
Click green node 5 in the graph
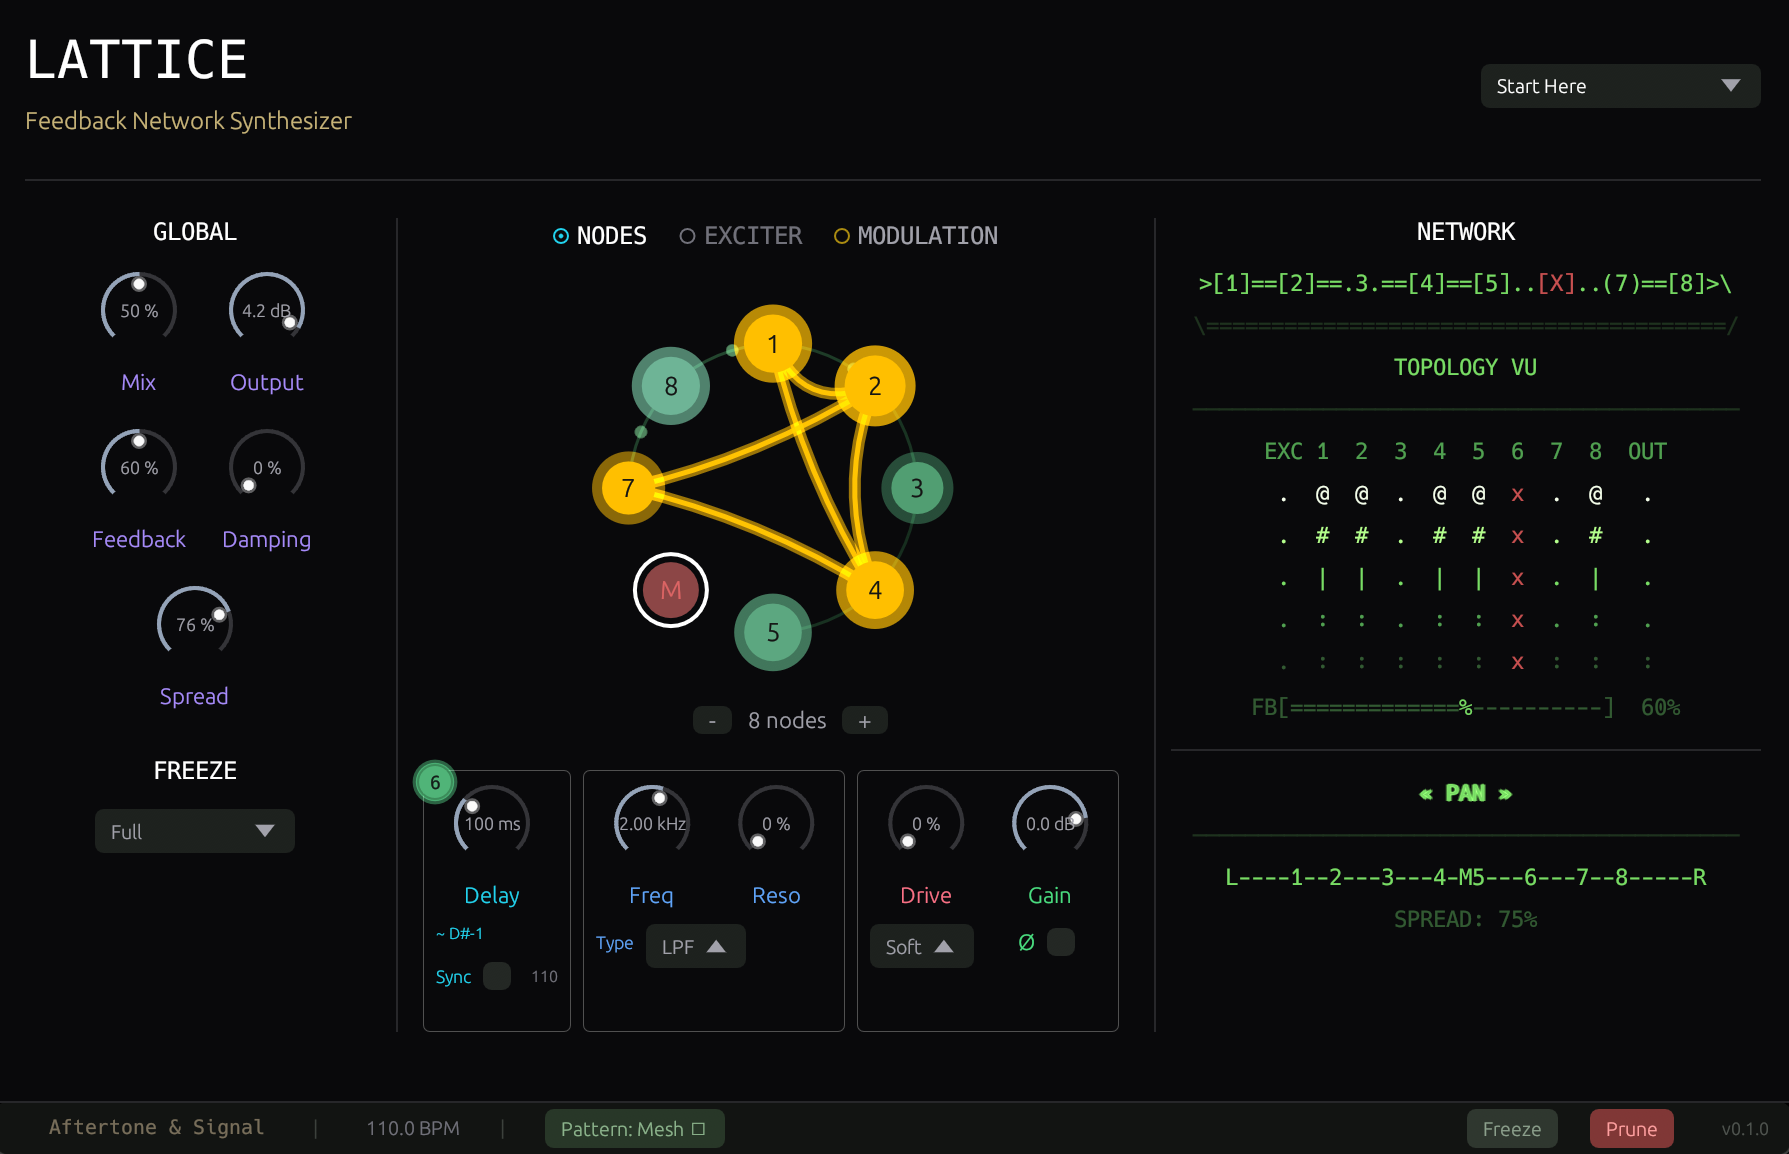(x=772, y=632)
